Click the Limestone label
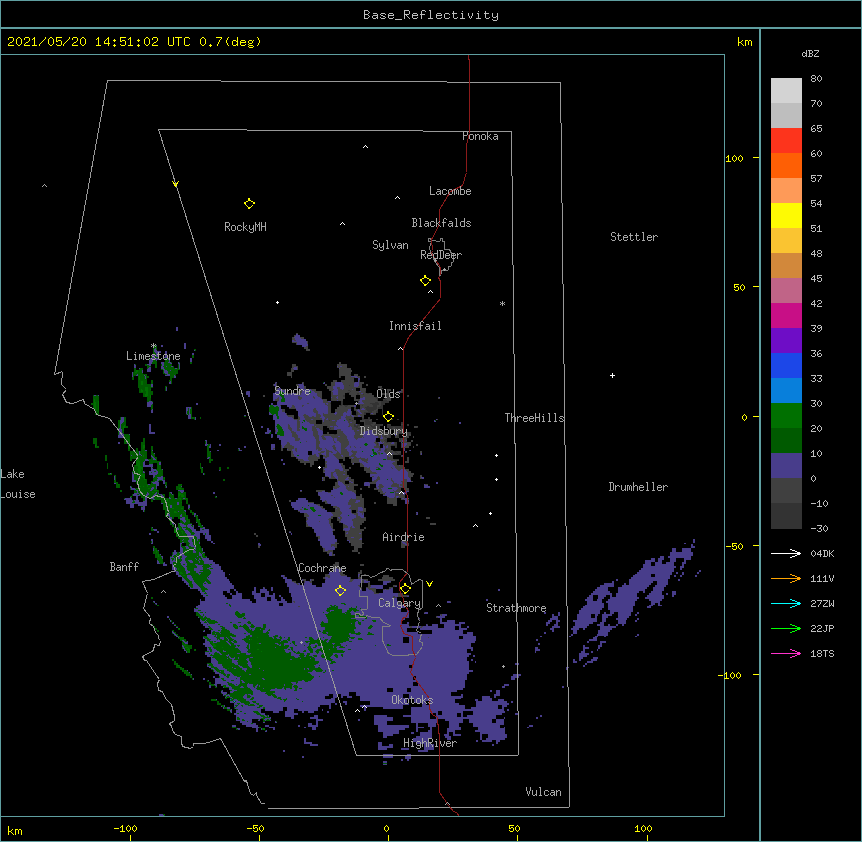 pyautogui.click(x=153, y=356)
